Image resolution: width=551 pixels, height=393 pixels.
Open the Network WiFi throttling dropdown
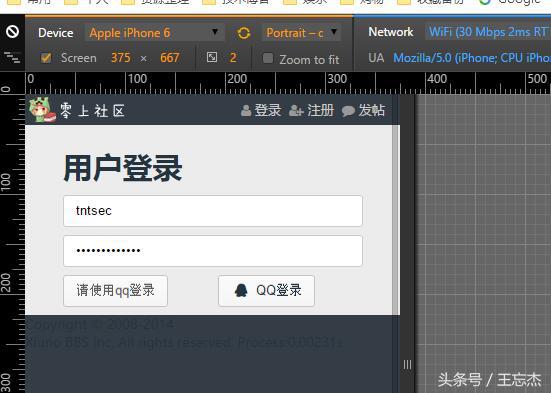tap(488, 32)
